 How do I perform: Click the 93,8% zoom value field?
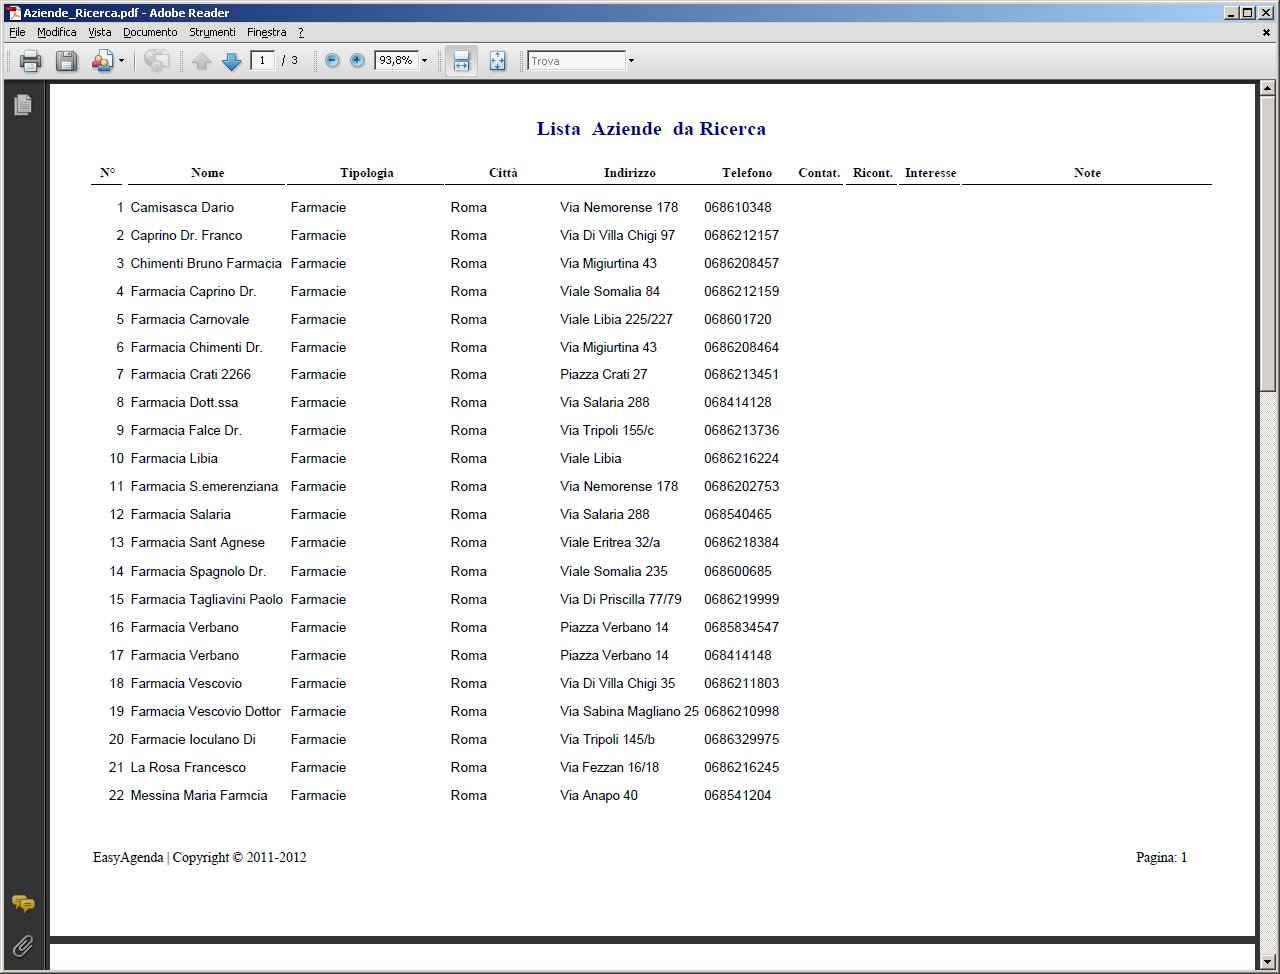click(396, 61)
